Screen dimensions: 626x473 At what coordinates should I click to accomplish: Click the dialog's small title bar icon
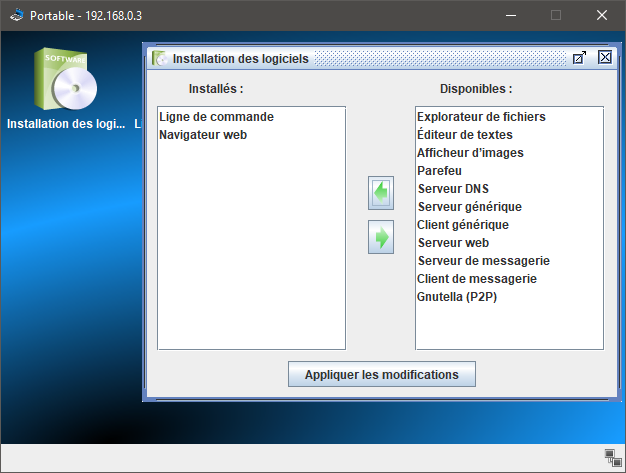click(160, 59)
